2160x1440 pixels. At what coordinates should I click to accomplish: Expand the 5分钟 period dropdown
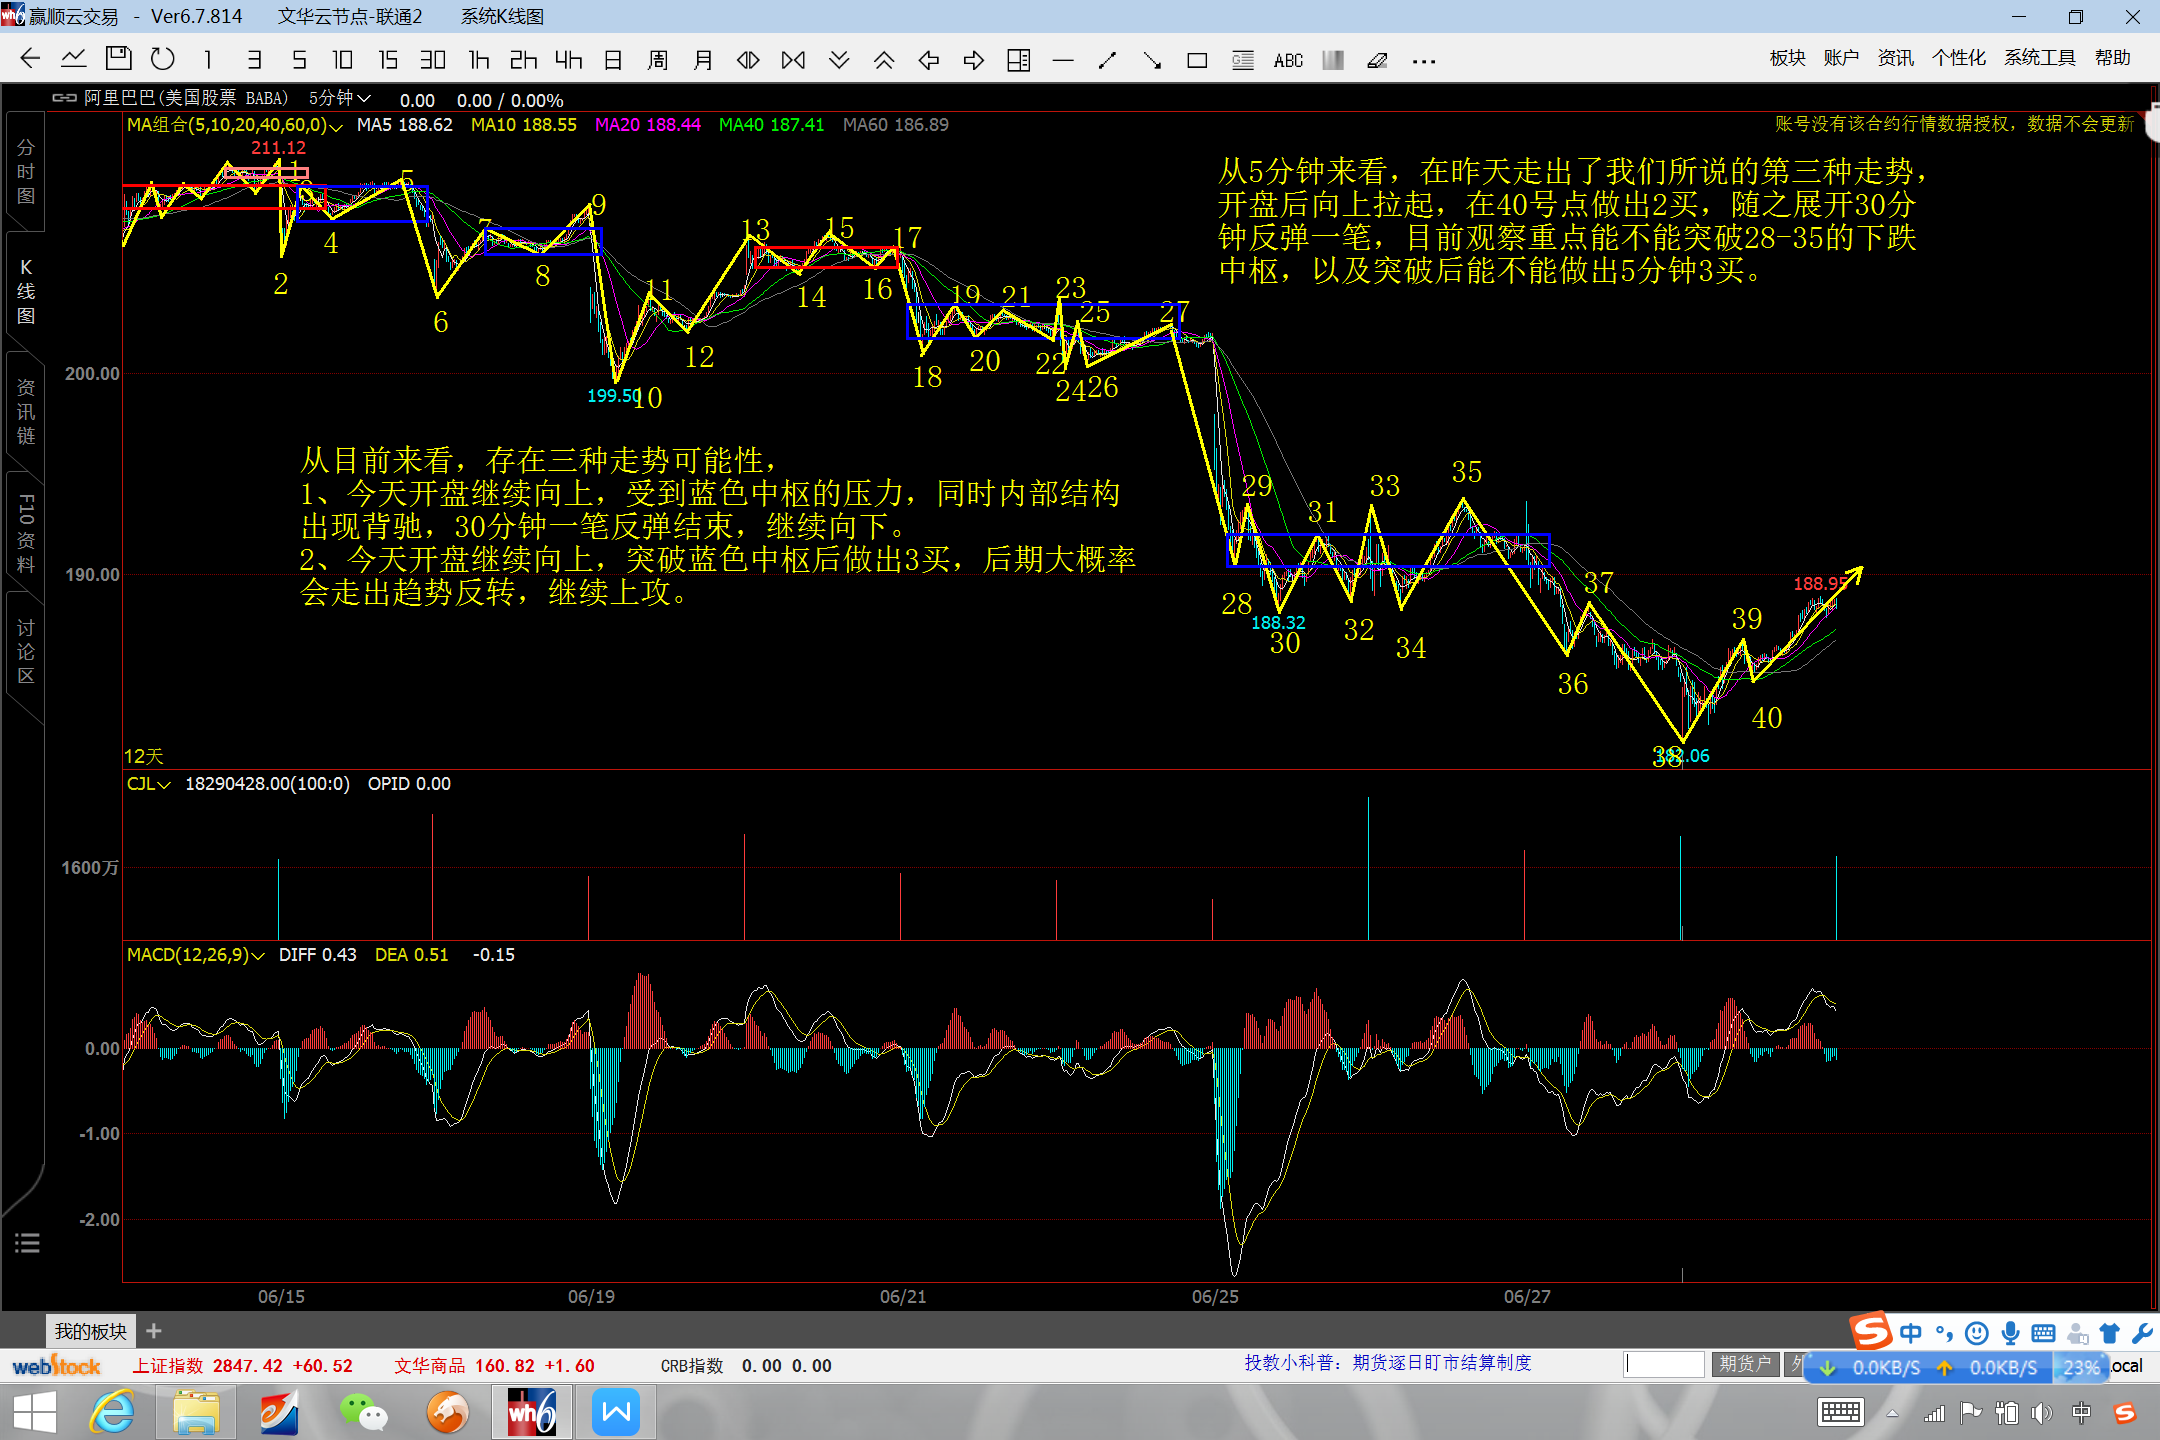[340, 98]
